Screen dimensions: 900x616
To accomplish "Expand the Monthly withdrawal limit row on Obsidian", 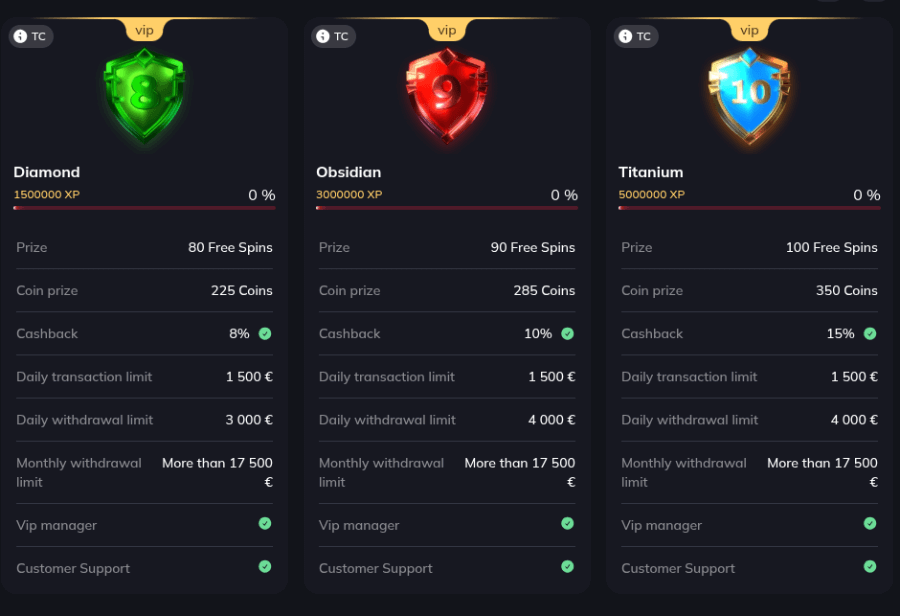I will click(447, 472).
